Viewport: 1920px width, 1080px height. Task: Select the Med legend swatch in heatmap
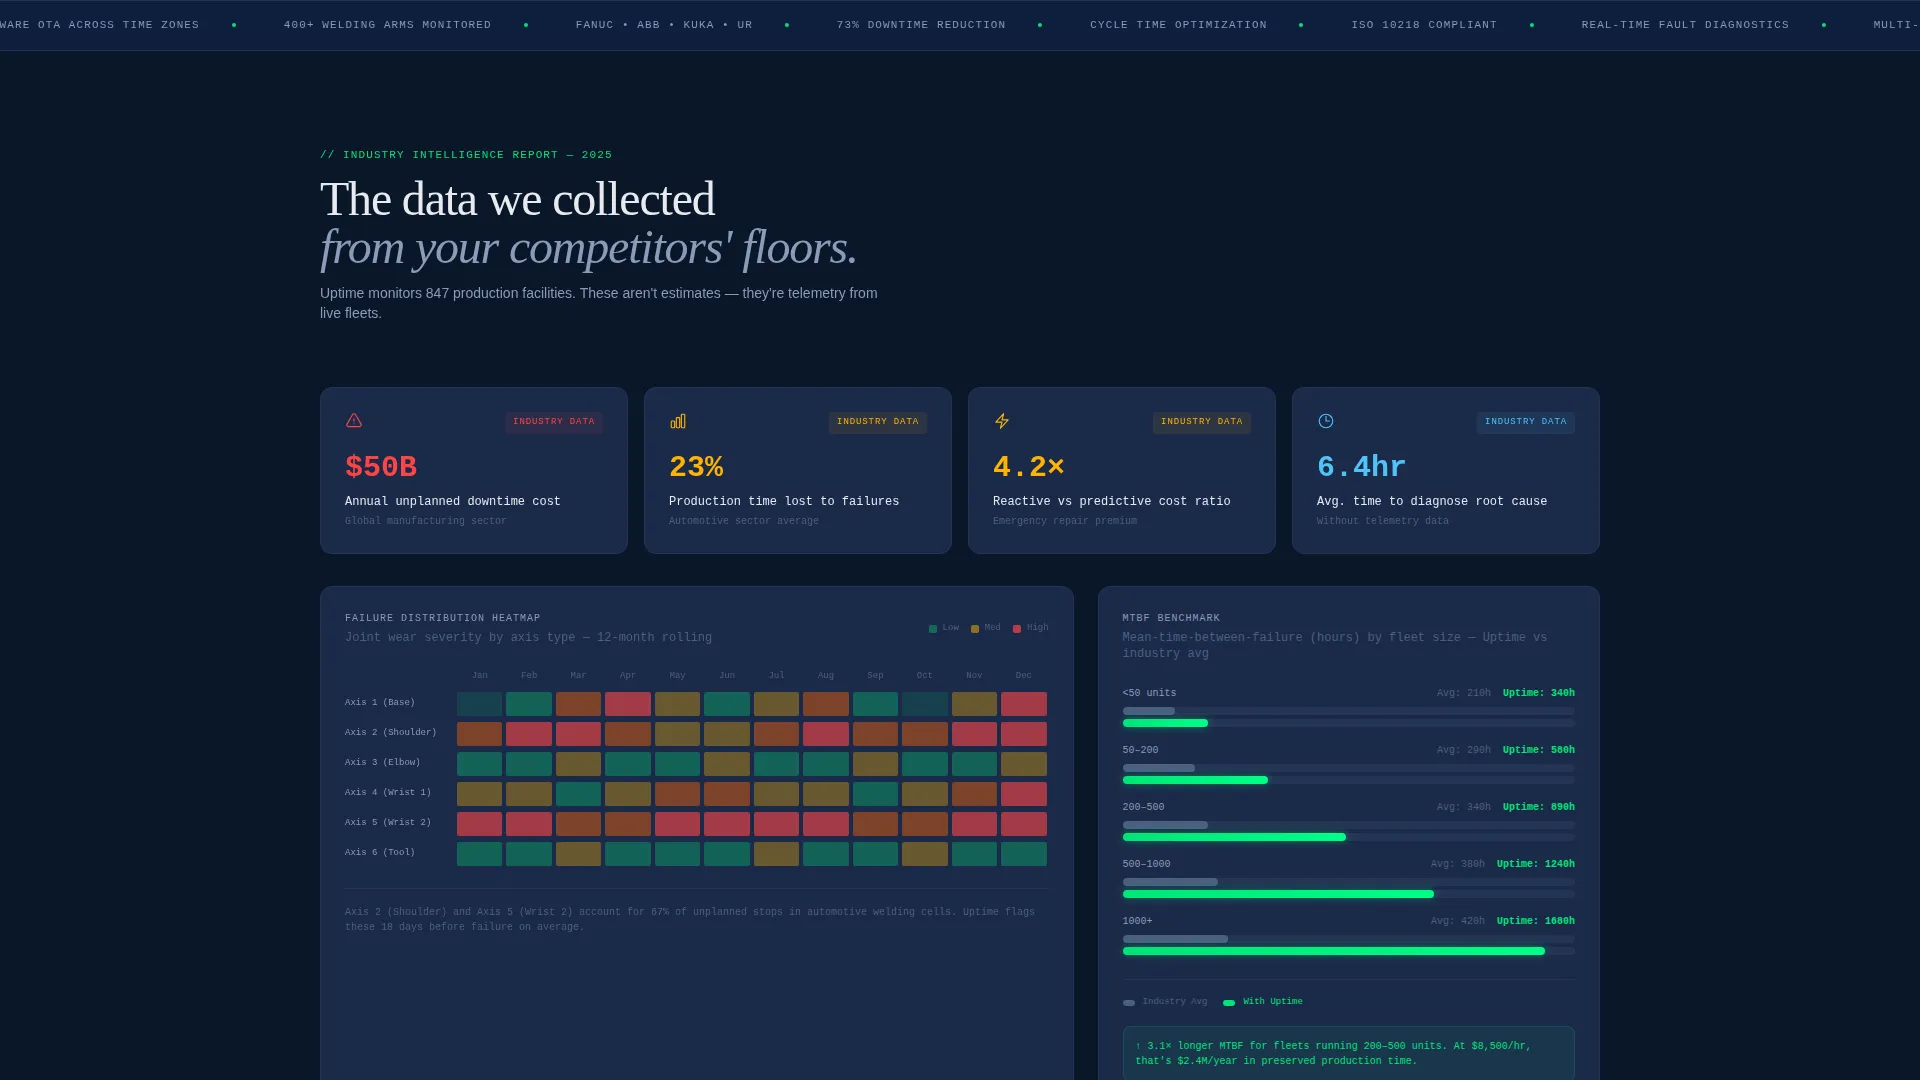pos(975,629)
